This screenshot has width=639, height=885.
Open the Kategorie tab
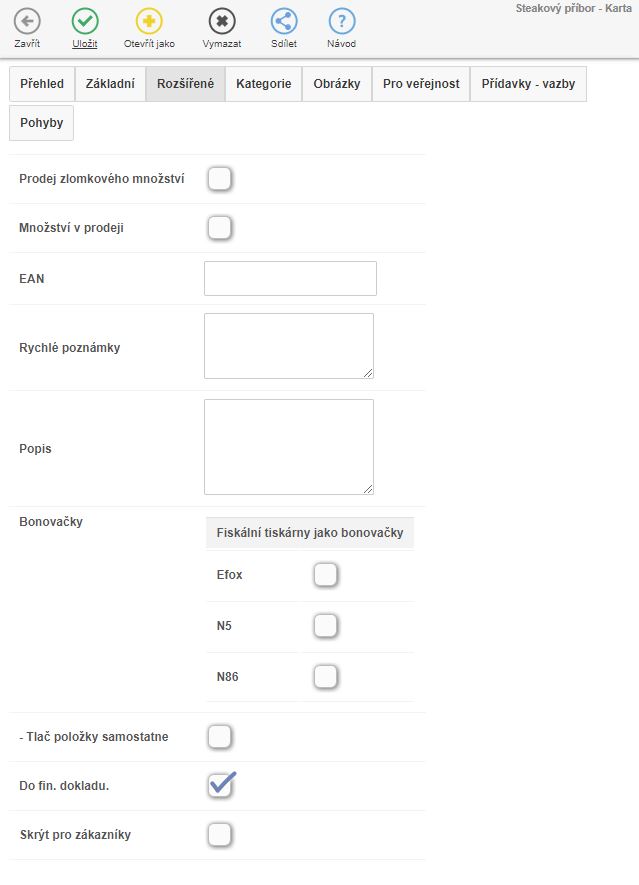[x=264, y=84]
